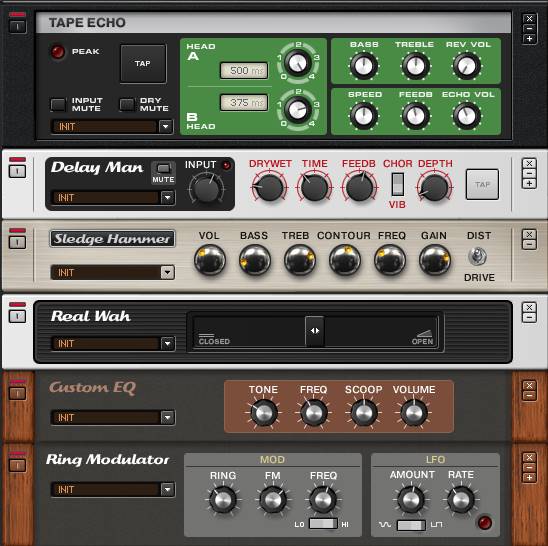Viewport: 548px width, 546px height.
Task: Click the Delay Man TAP button
Action: pyautogui.click(x=482, y=184)
